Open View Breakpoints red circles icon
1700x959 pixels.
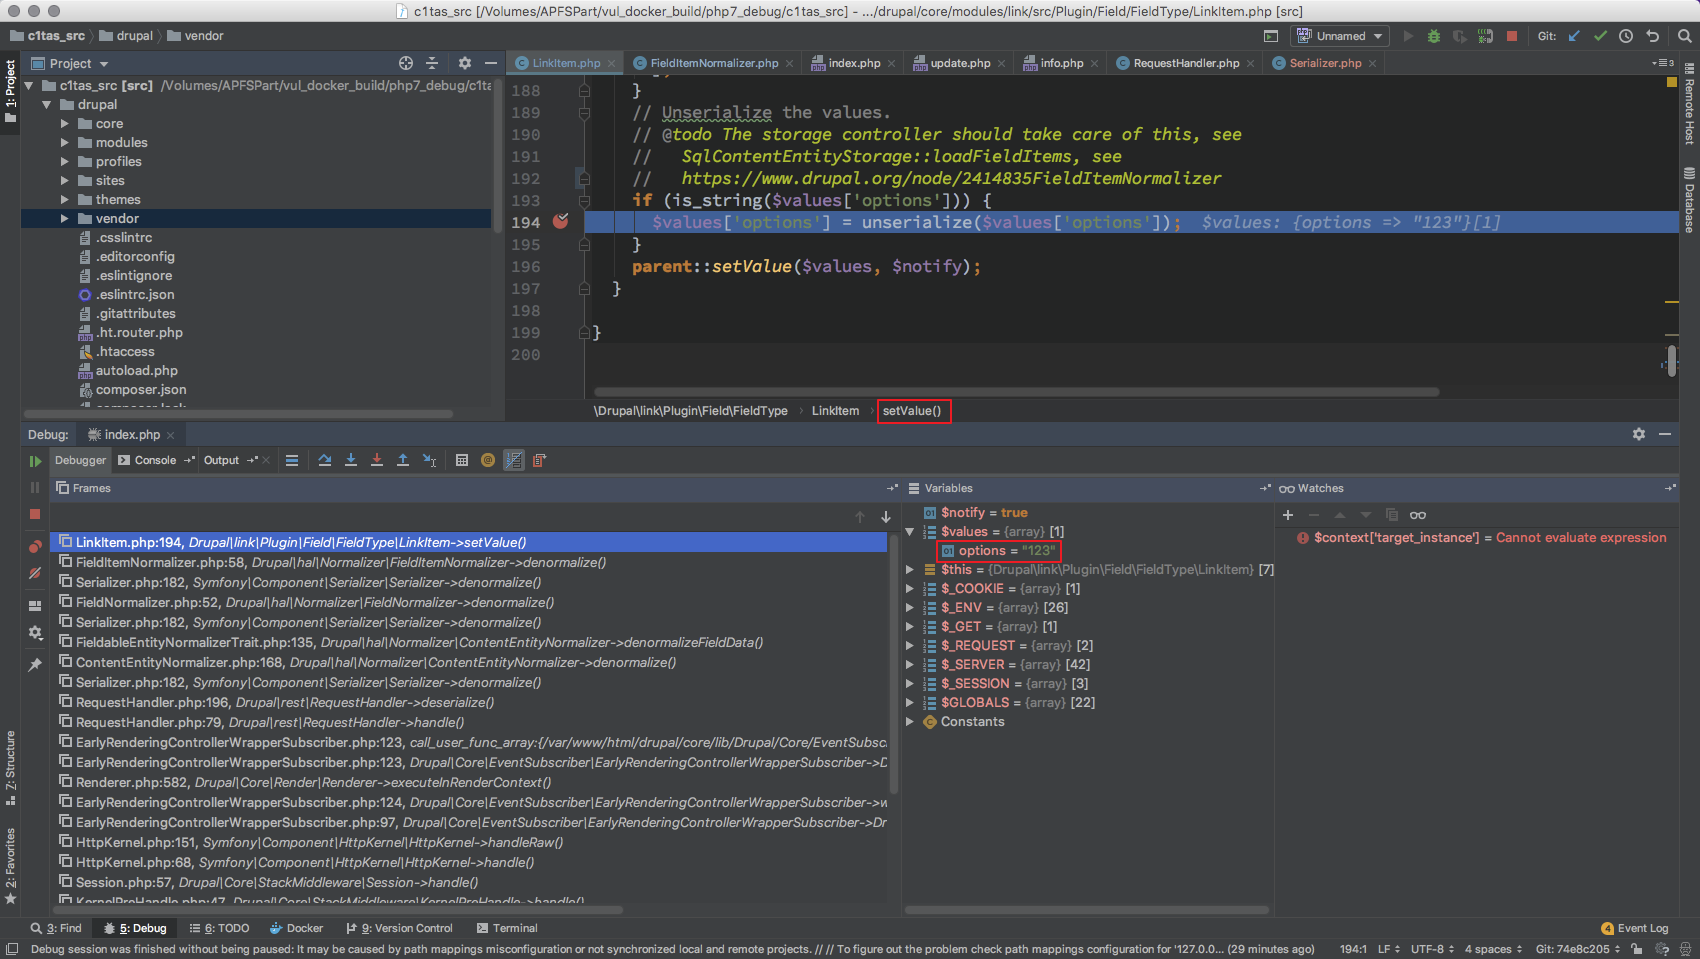coord(35,546)
